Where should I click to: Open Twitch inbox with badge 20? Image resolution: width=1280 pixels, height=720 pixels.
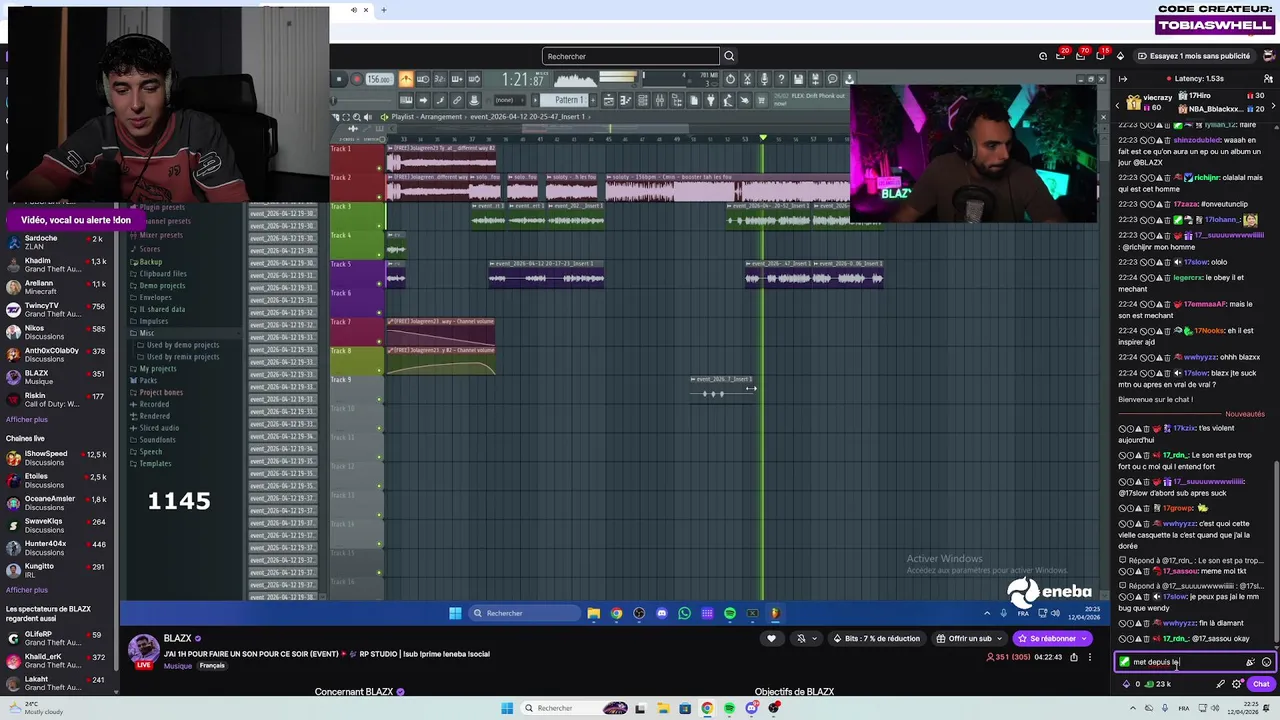[x=1061, y=56]
